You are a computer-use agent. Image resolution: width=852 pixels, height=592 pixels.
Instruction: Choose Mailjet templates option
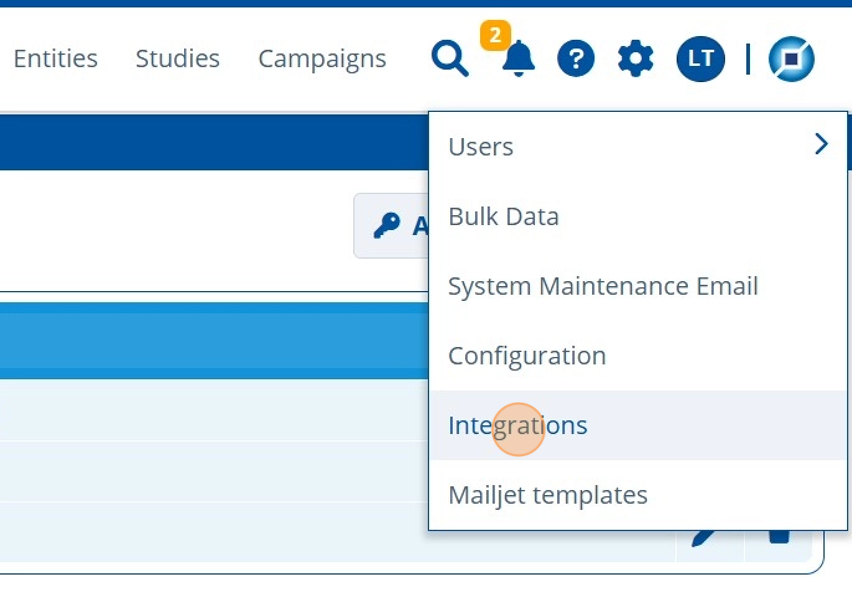point(548,495)
